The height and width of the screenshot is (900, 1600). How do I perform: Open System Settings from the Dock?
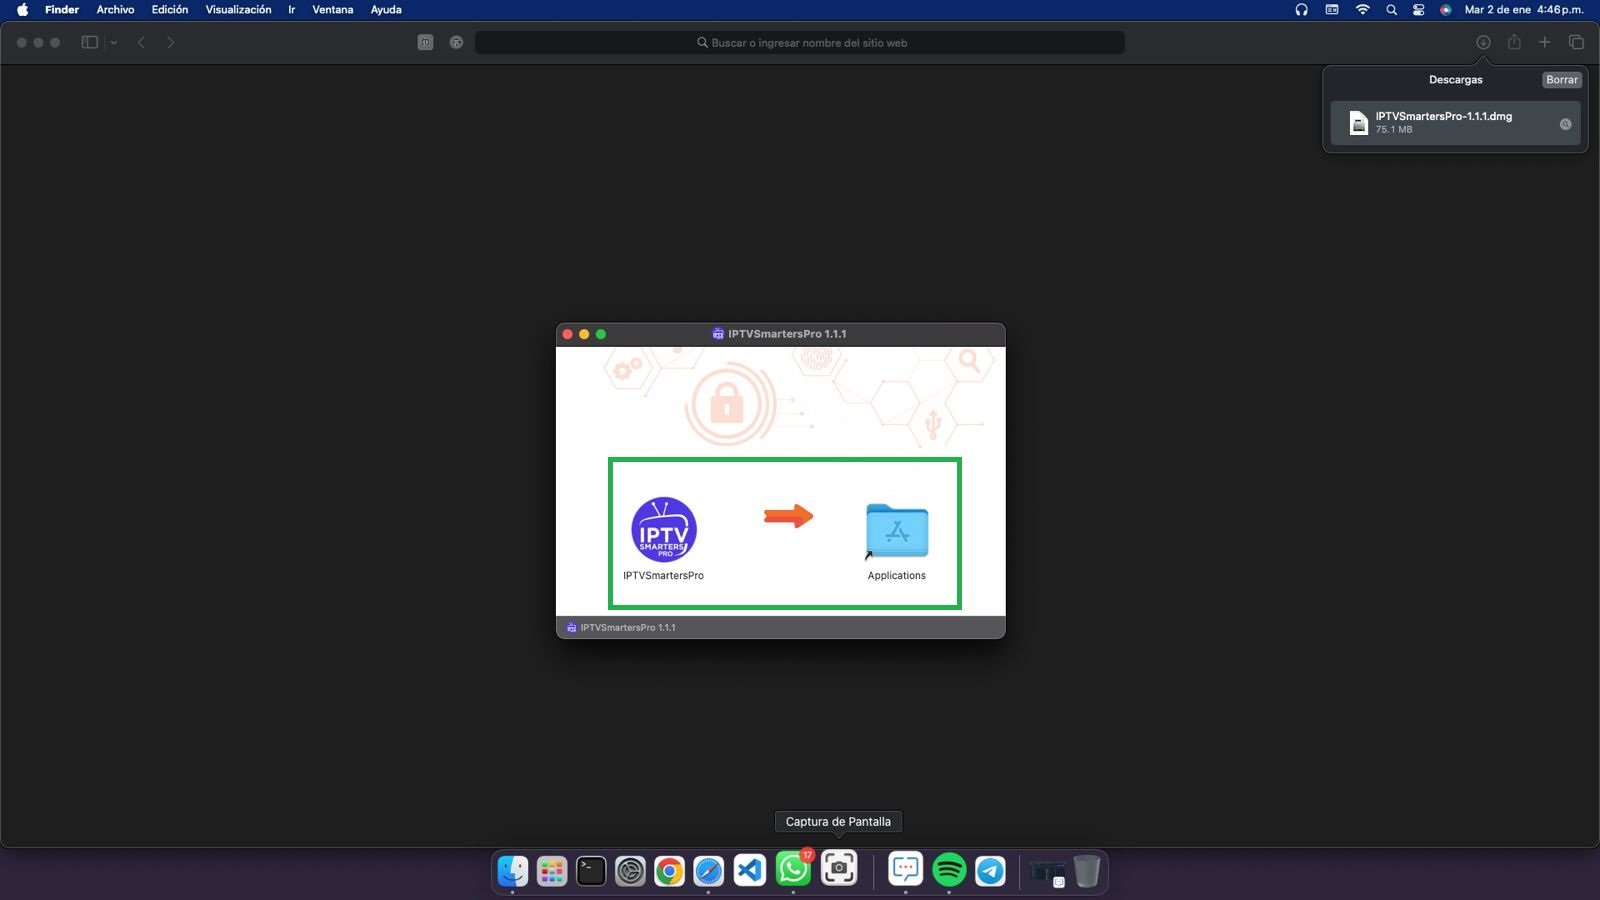click(x=630, y=871)
